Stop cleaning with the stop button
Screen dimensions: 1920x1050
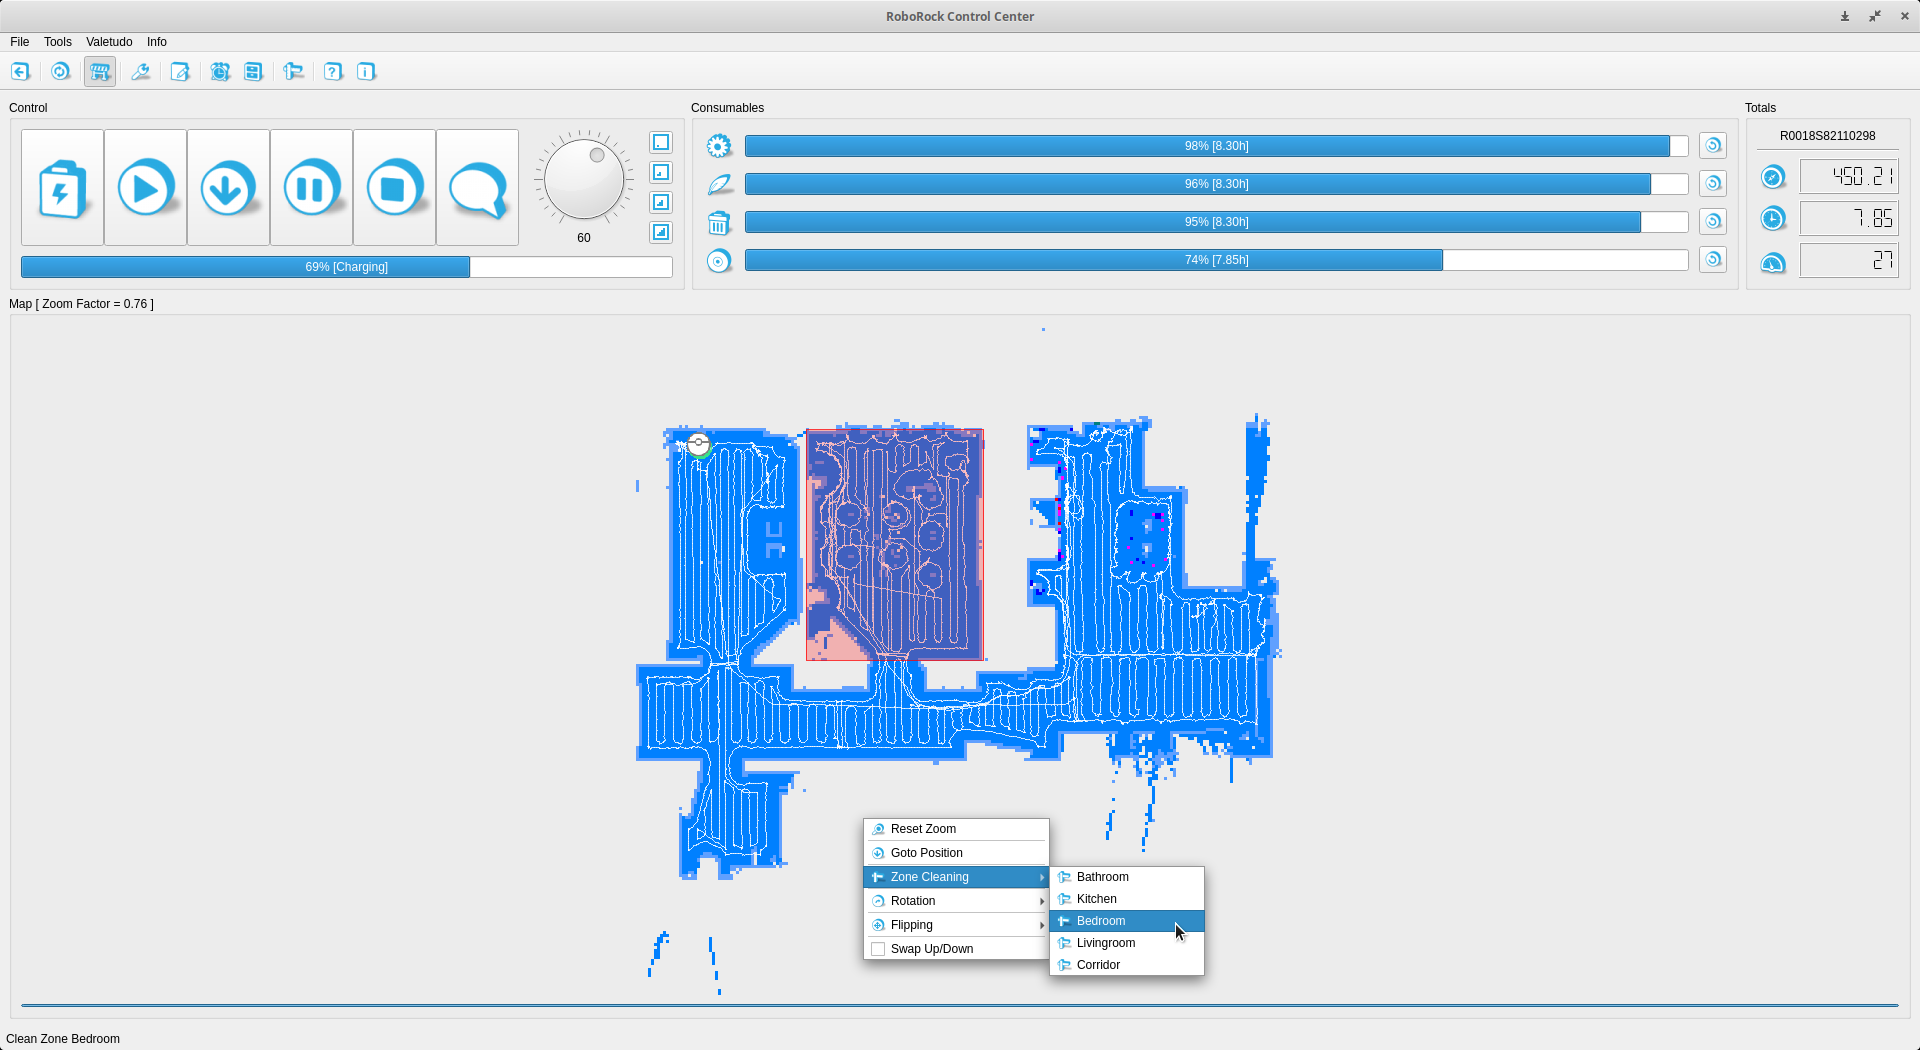click(394, 187)
